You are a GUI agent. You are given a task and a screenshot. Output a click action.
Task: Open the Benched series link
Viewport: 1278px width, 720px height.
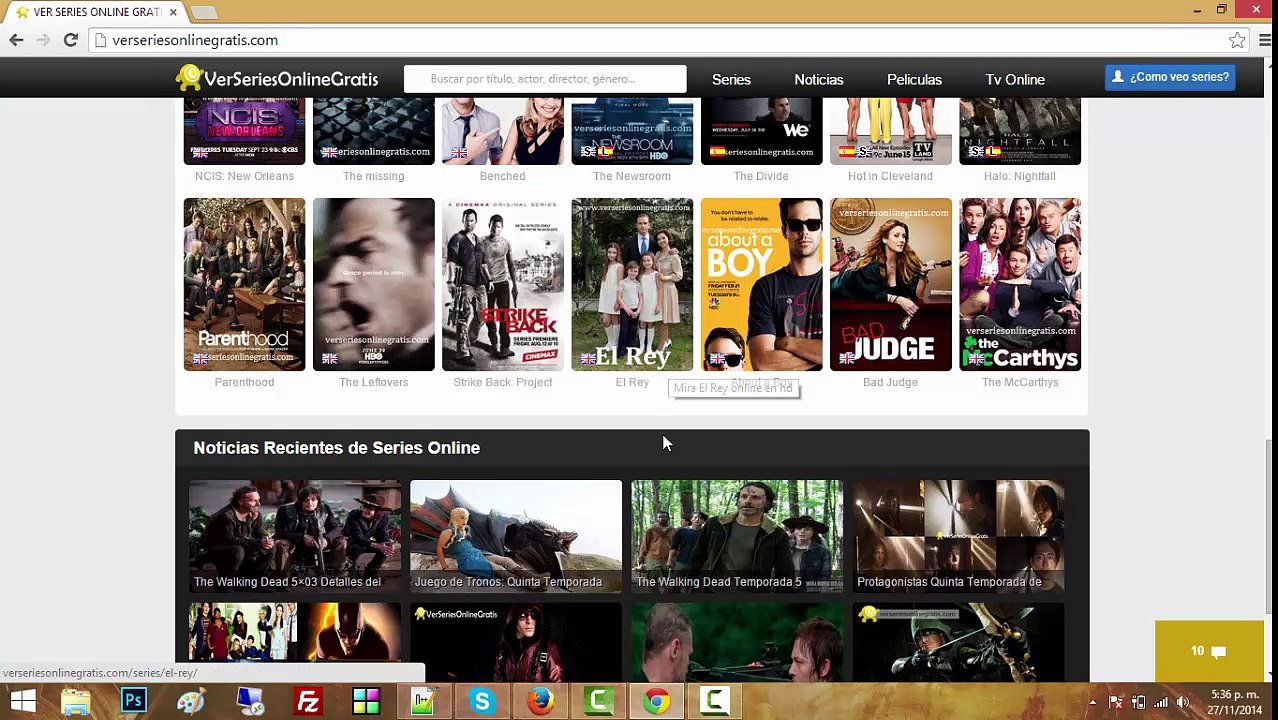click(502, 176)
